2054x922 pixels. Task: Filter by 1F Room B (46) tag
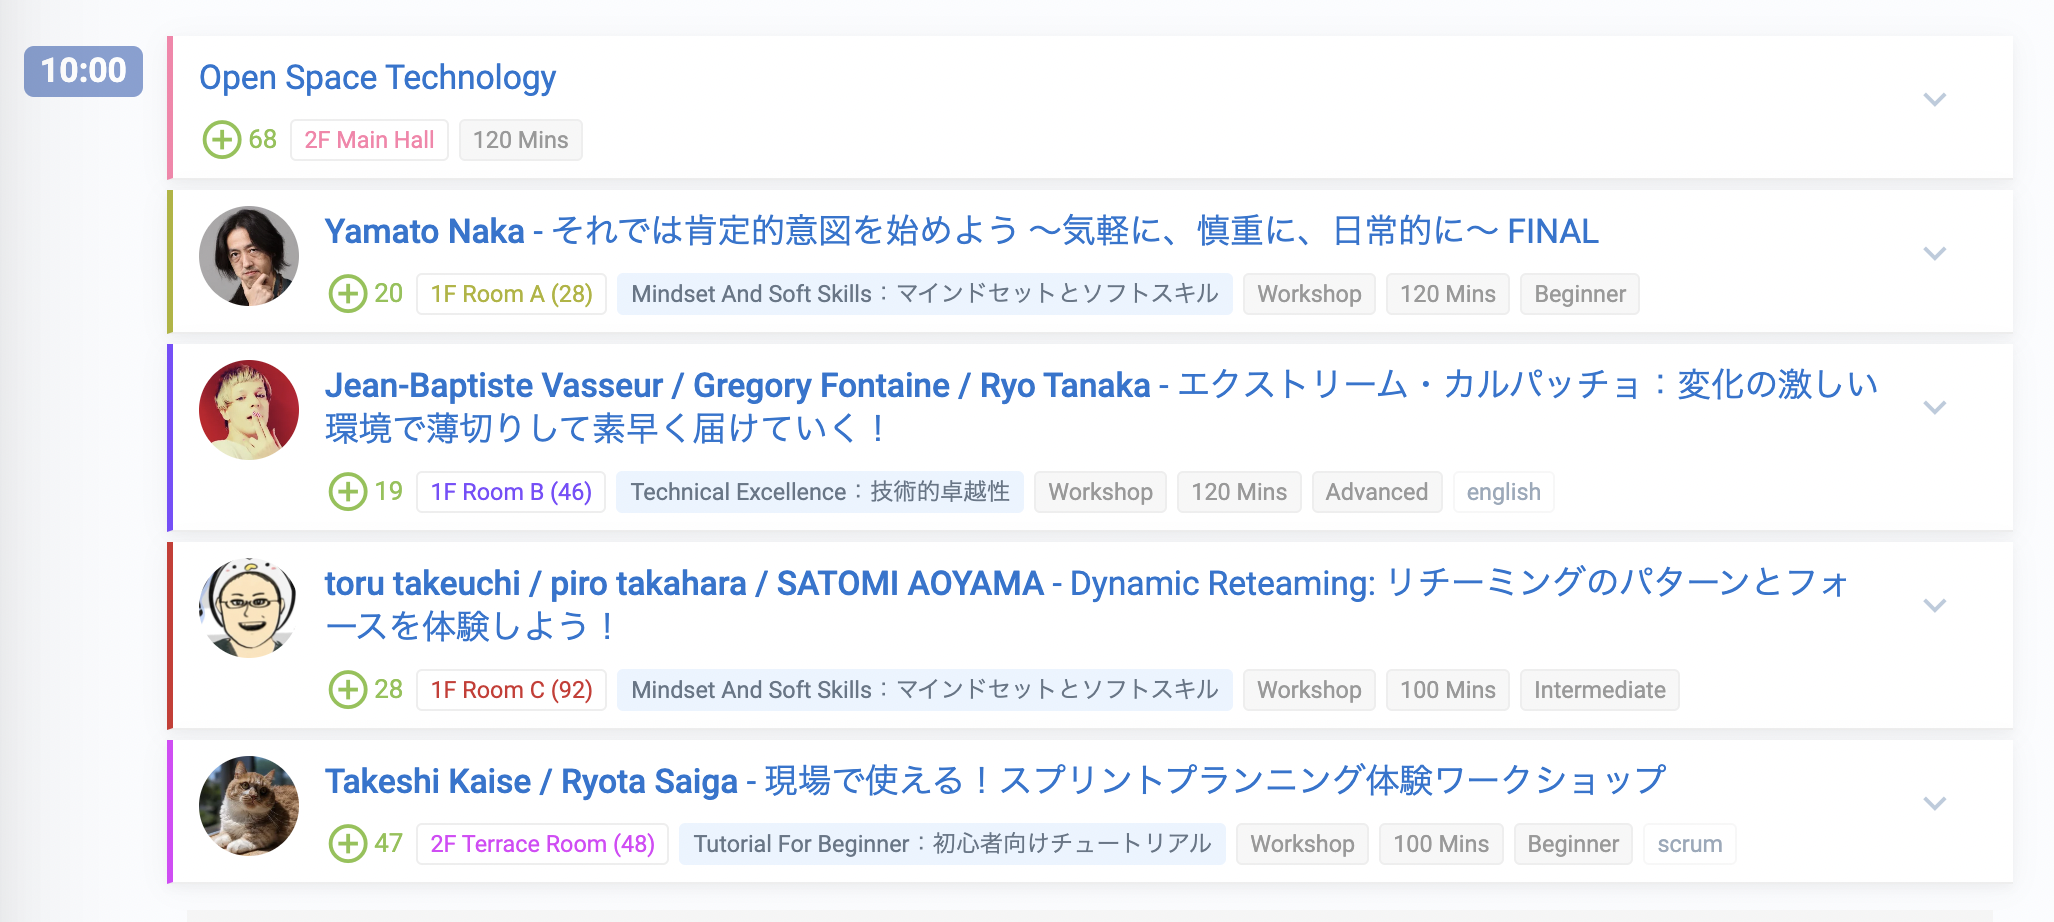(x=511, y=492)
